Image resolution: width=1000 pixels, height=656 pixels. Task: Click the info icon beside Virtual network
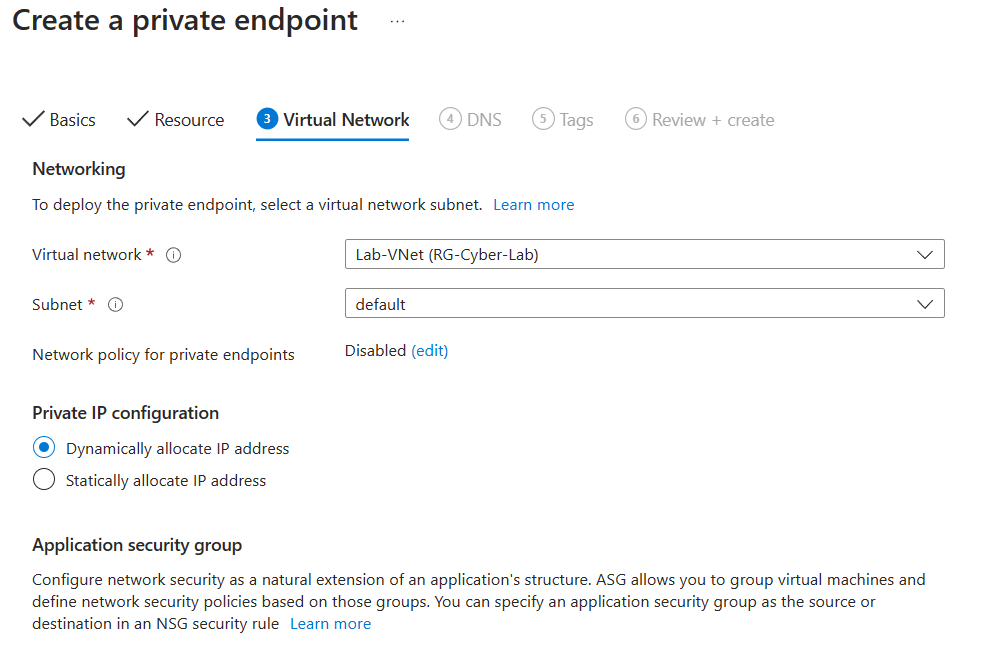click(x=173, y=254)
